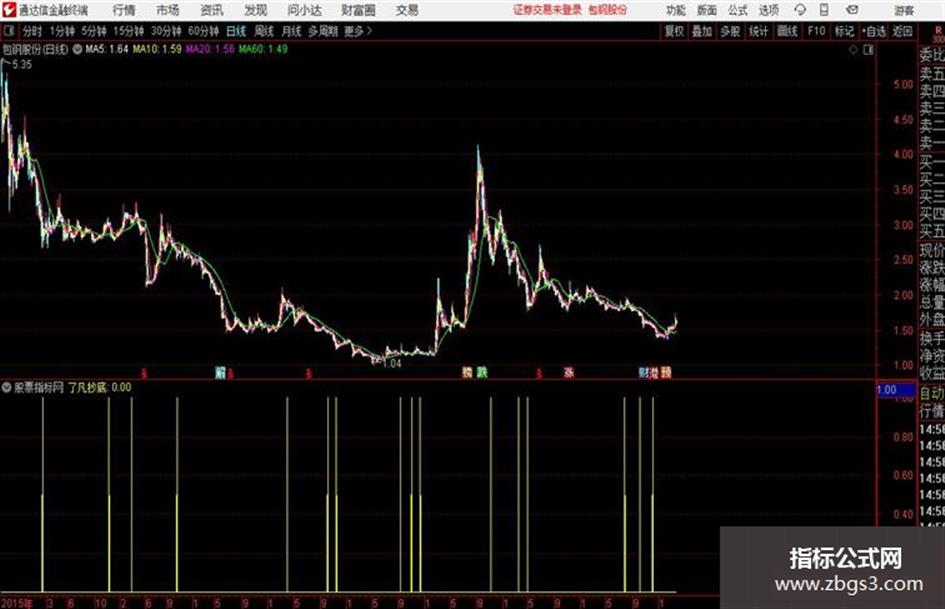Open the 选项 menu
The width and height of the screenshot is (945, 609).
pyautogui.click(x=768, y=10)
